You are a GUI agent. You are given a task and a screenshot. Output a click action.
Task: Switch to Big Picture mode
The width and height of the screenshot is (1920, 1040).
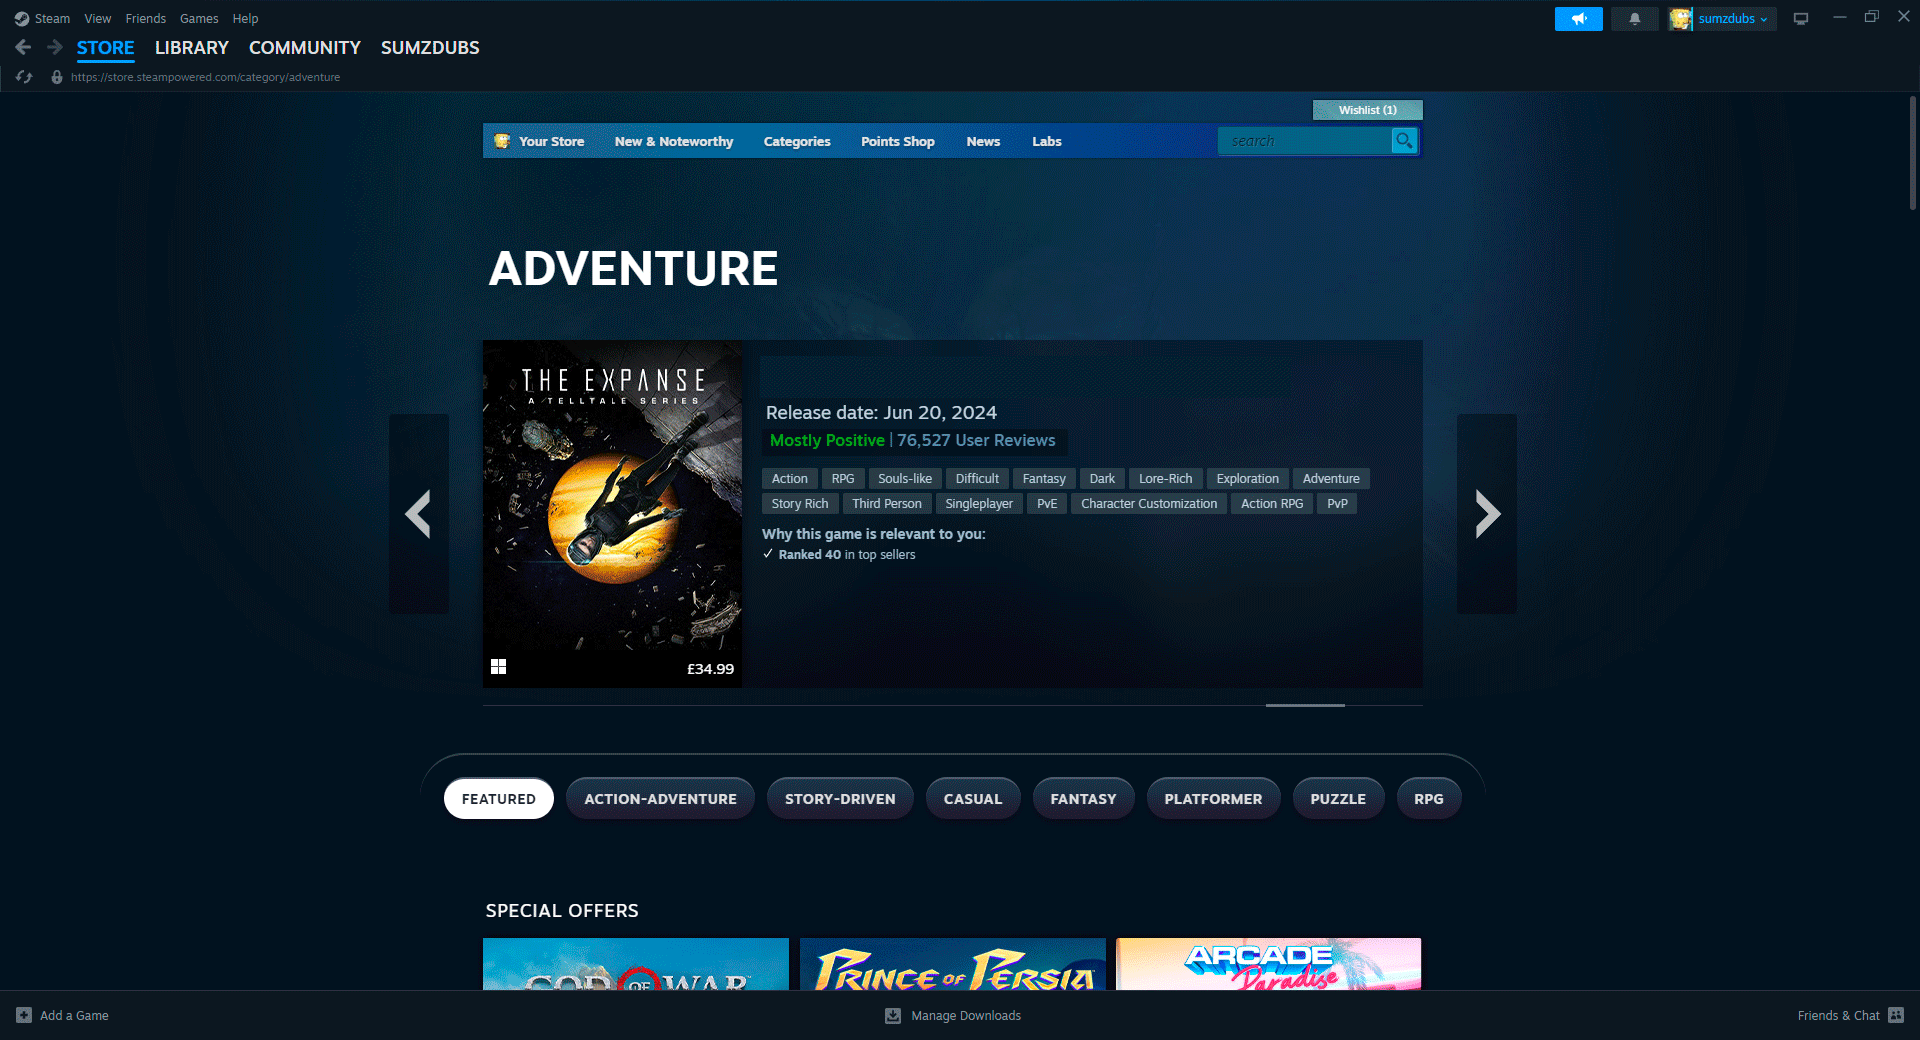point(1800,19)
